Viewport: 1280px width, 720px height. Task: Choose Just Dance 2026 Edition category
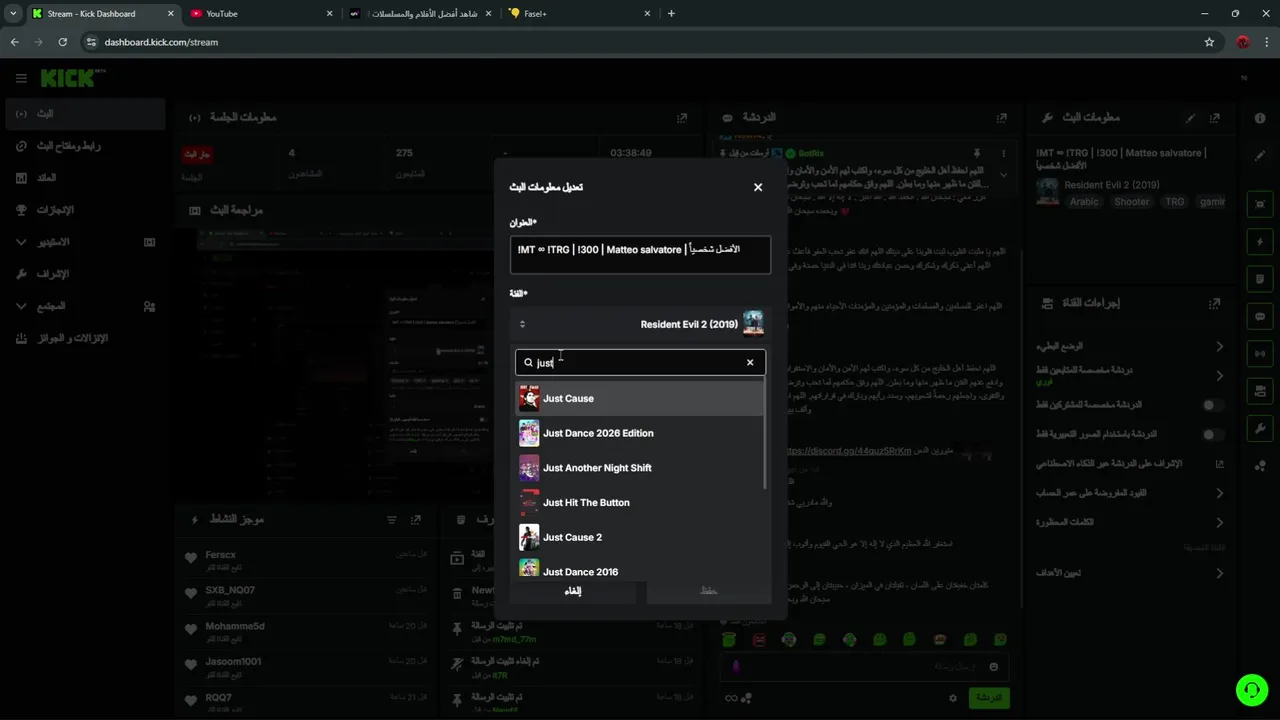coord(640,433)
